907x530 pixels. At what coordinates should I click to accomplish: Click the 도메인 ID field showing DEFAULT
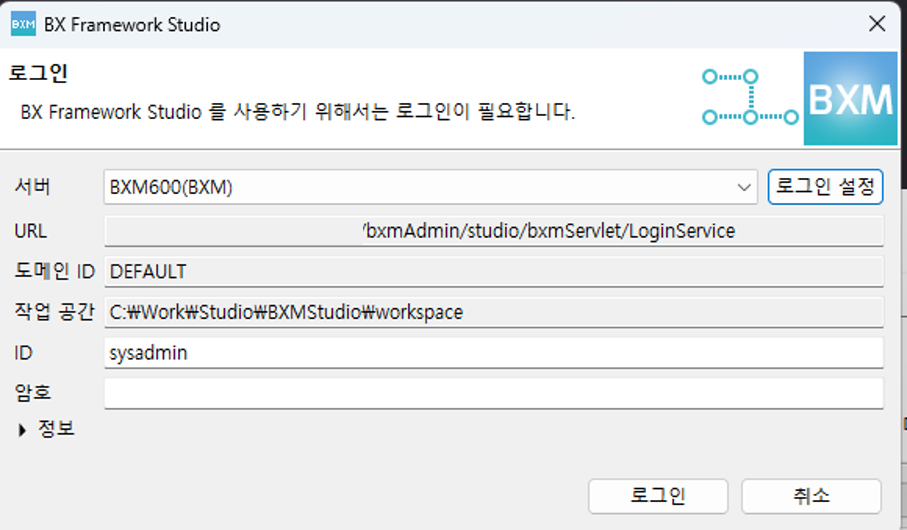pos(494,271)
